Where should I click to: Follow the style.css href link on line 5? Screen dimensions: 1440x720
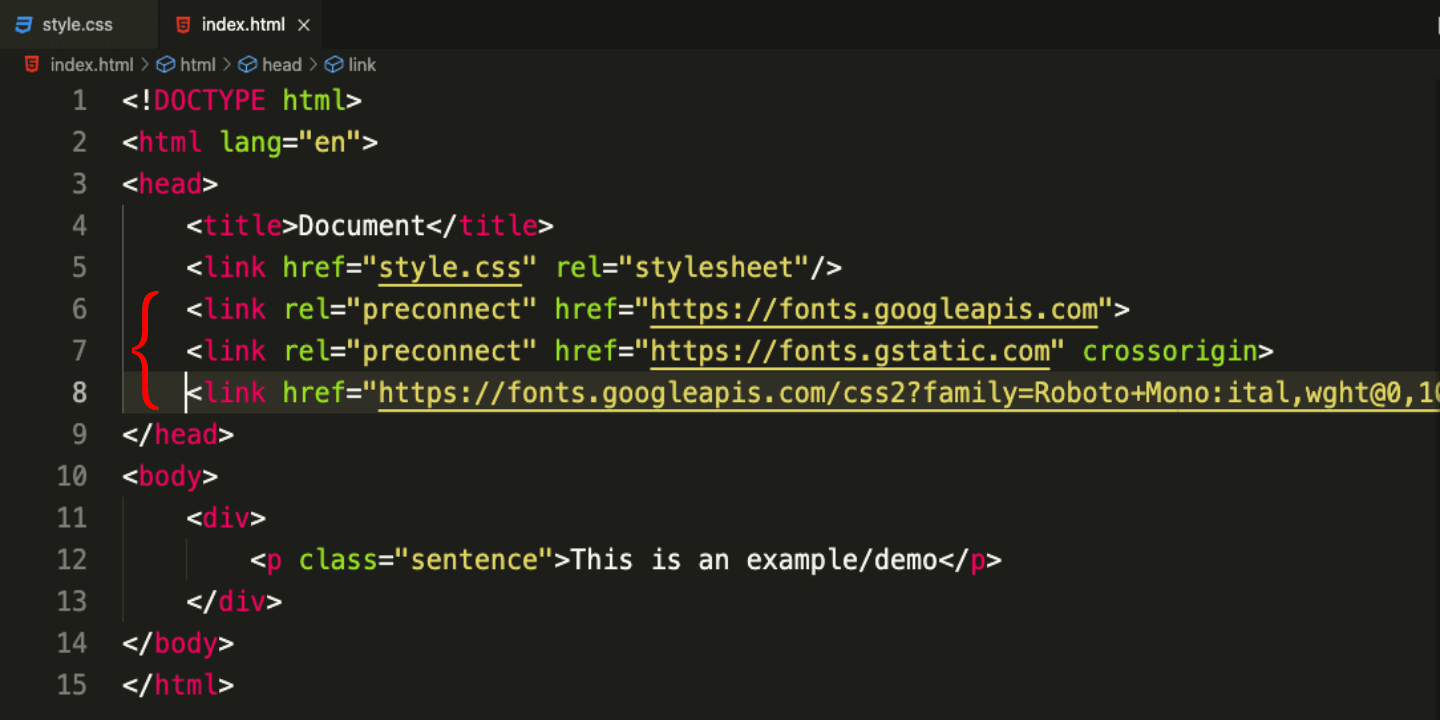(x=450, y=268)
